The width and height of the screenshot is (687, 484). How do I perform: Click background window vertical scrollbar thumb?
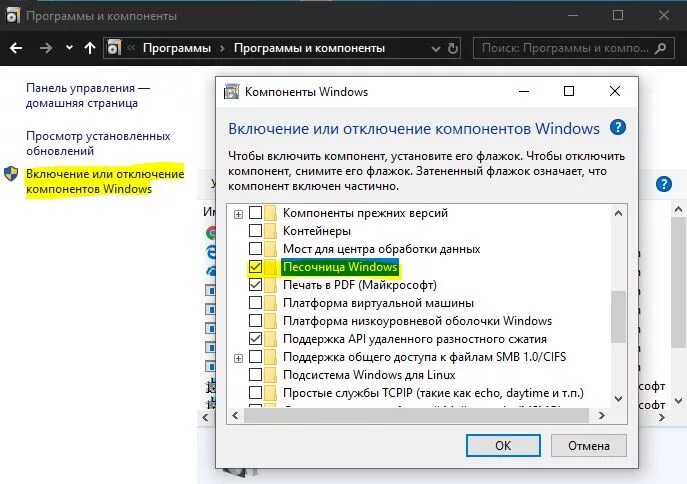(678, 283)
